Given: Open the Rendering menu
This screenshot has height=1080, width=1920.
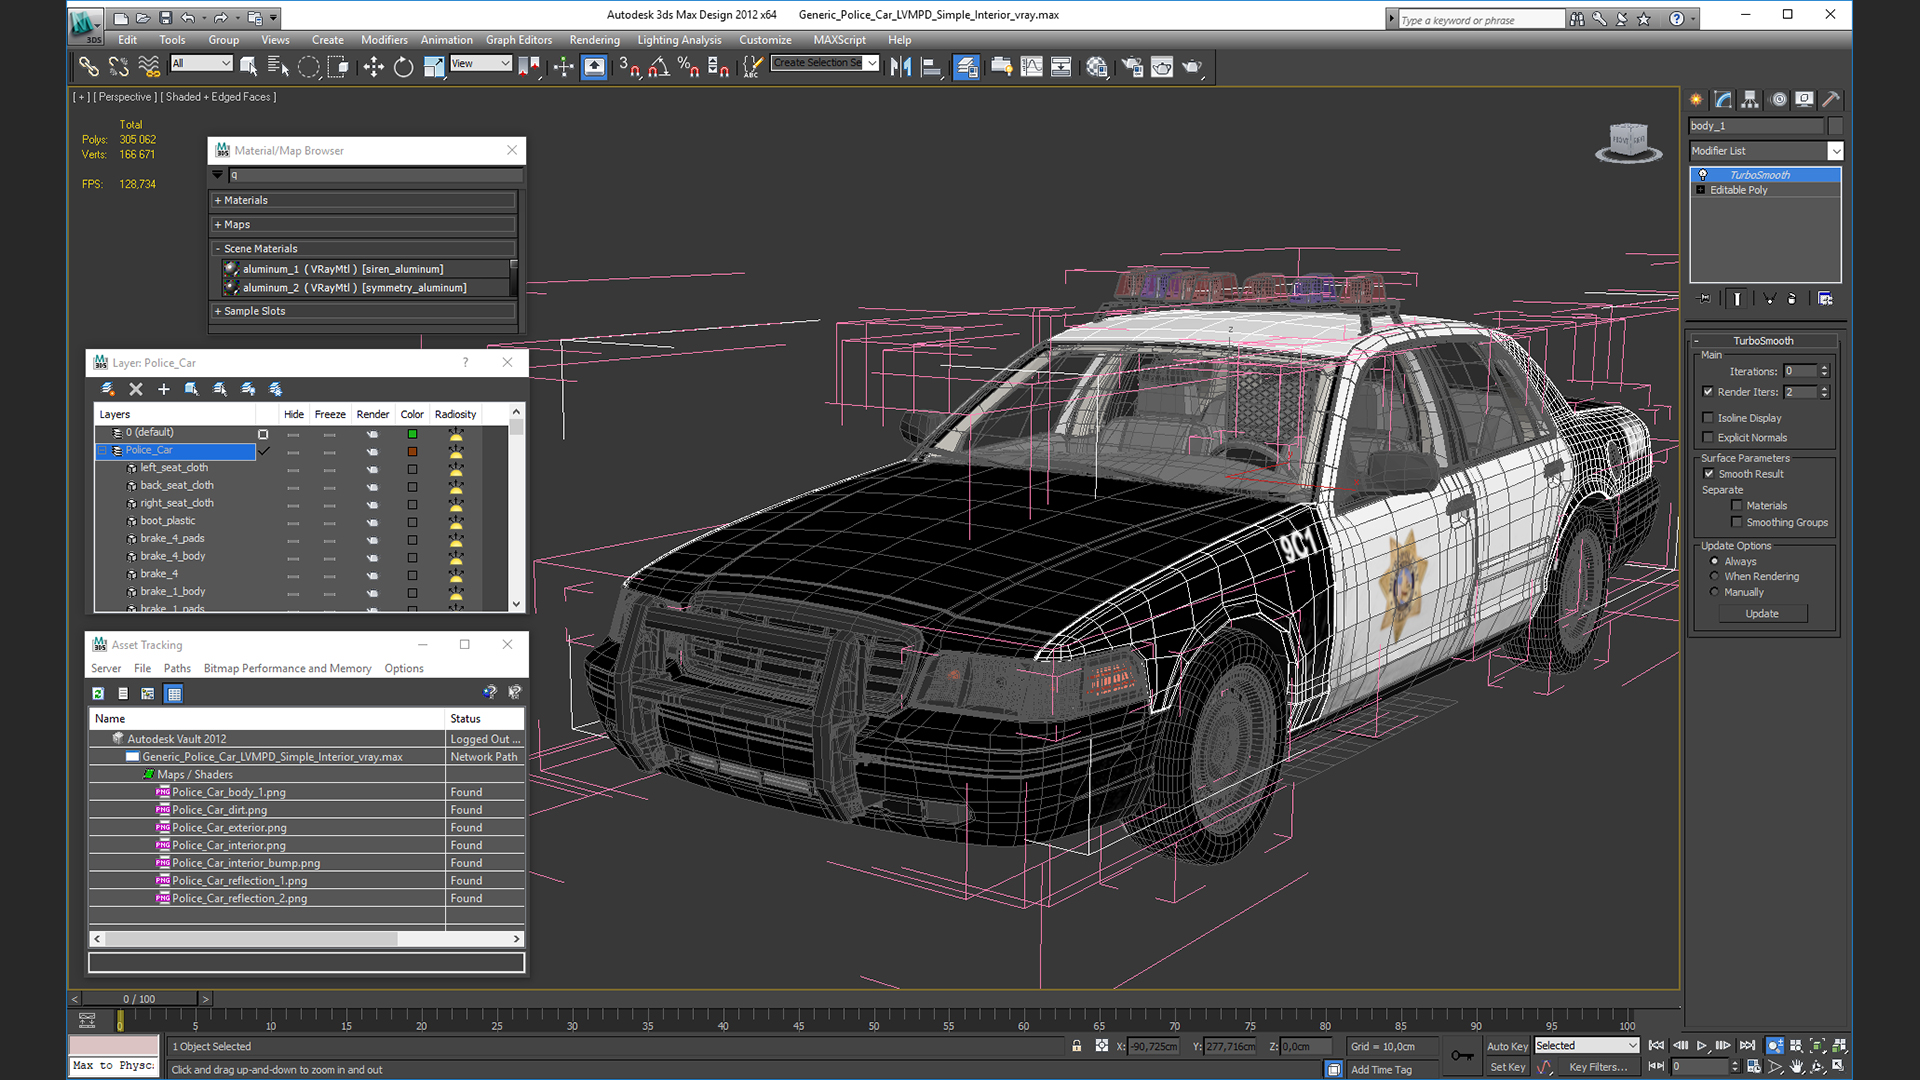Looking at the screenshot, I should tap(594, 40).
